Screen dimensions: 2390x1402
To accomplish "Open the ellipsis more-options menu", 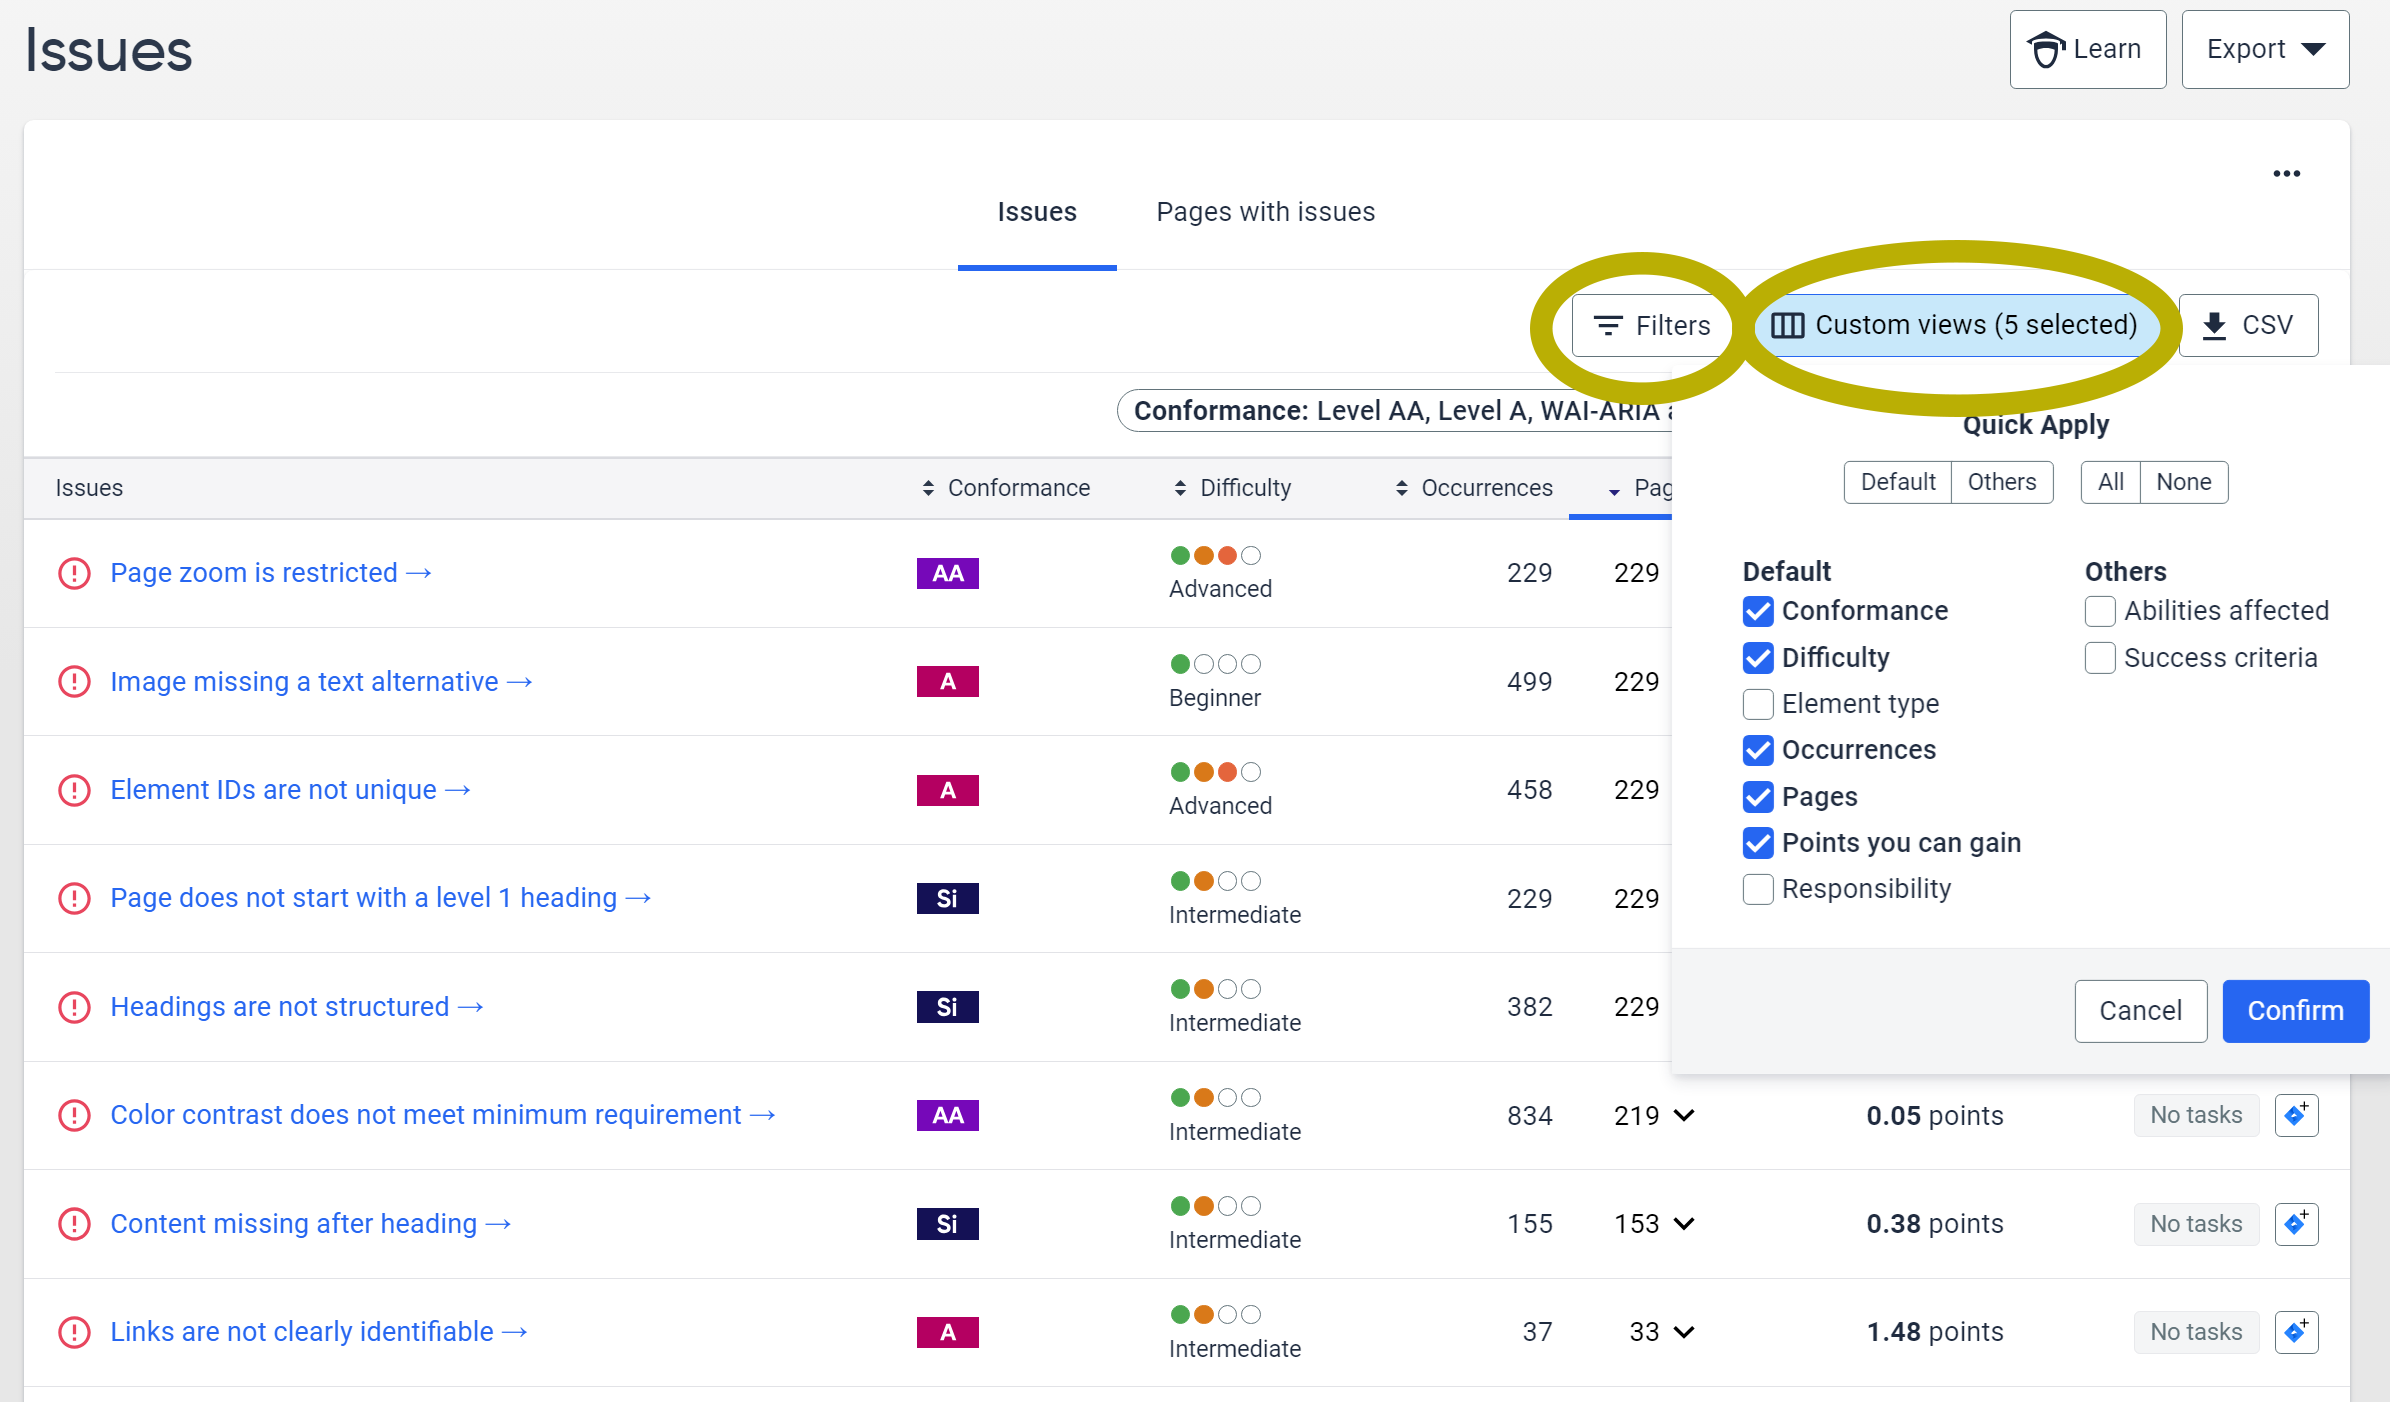I will click(2287, 174).
